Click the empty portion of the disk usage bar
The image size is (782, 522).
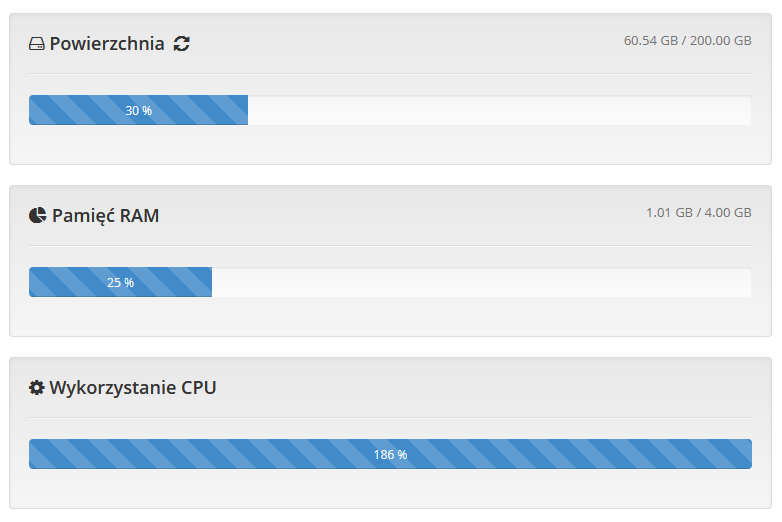coord(500,110)
